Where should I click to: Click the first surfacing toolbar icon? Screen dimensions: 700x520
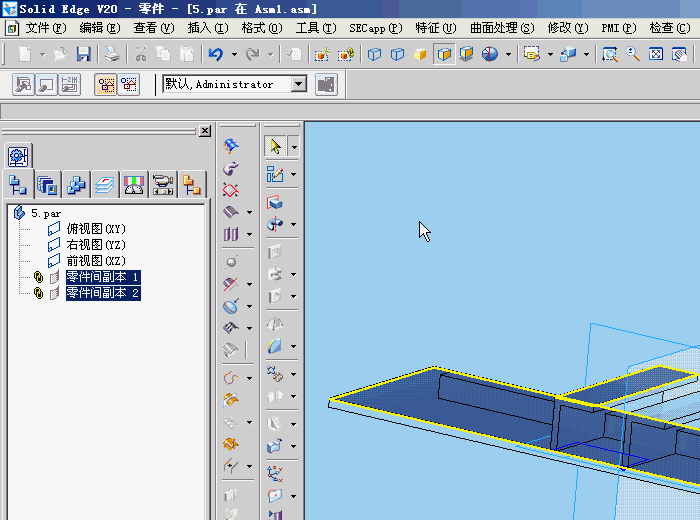231,146
